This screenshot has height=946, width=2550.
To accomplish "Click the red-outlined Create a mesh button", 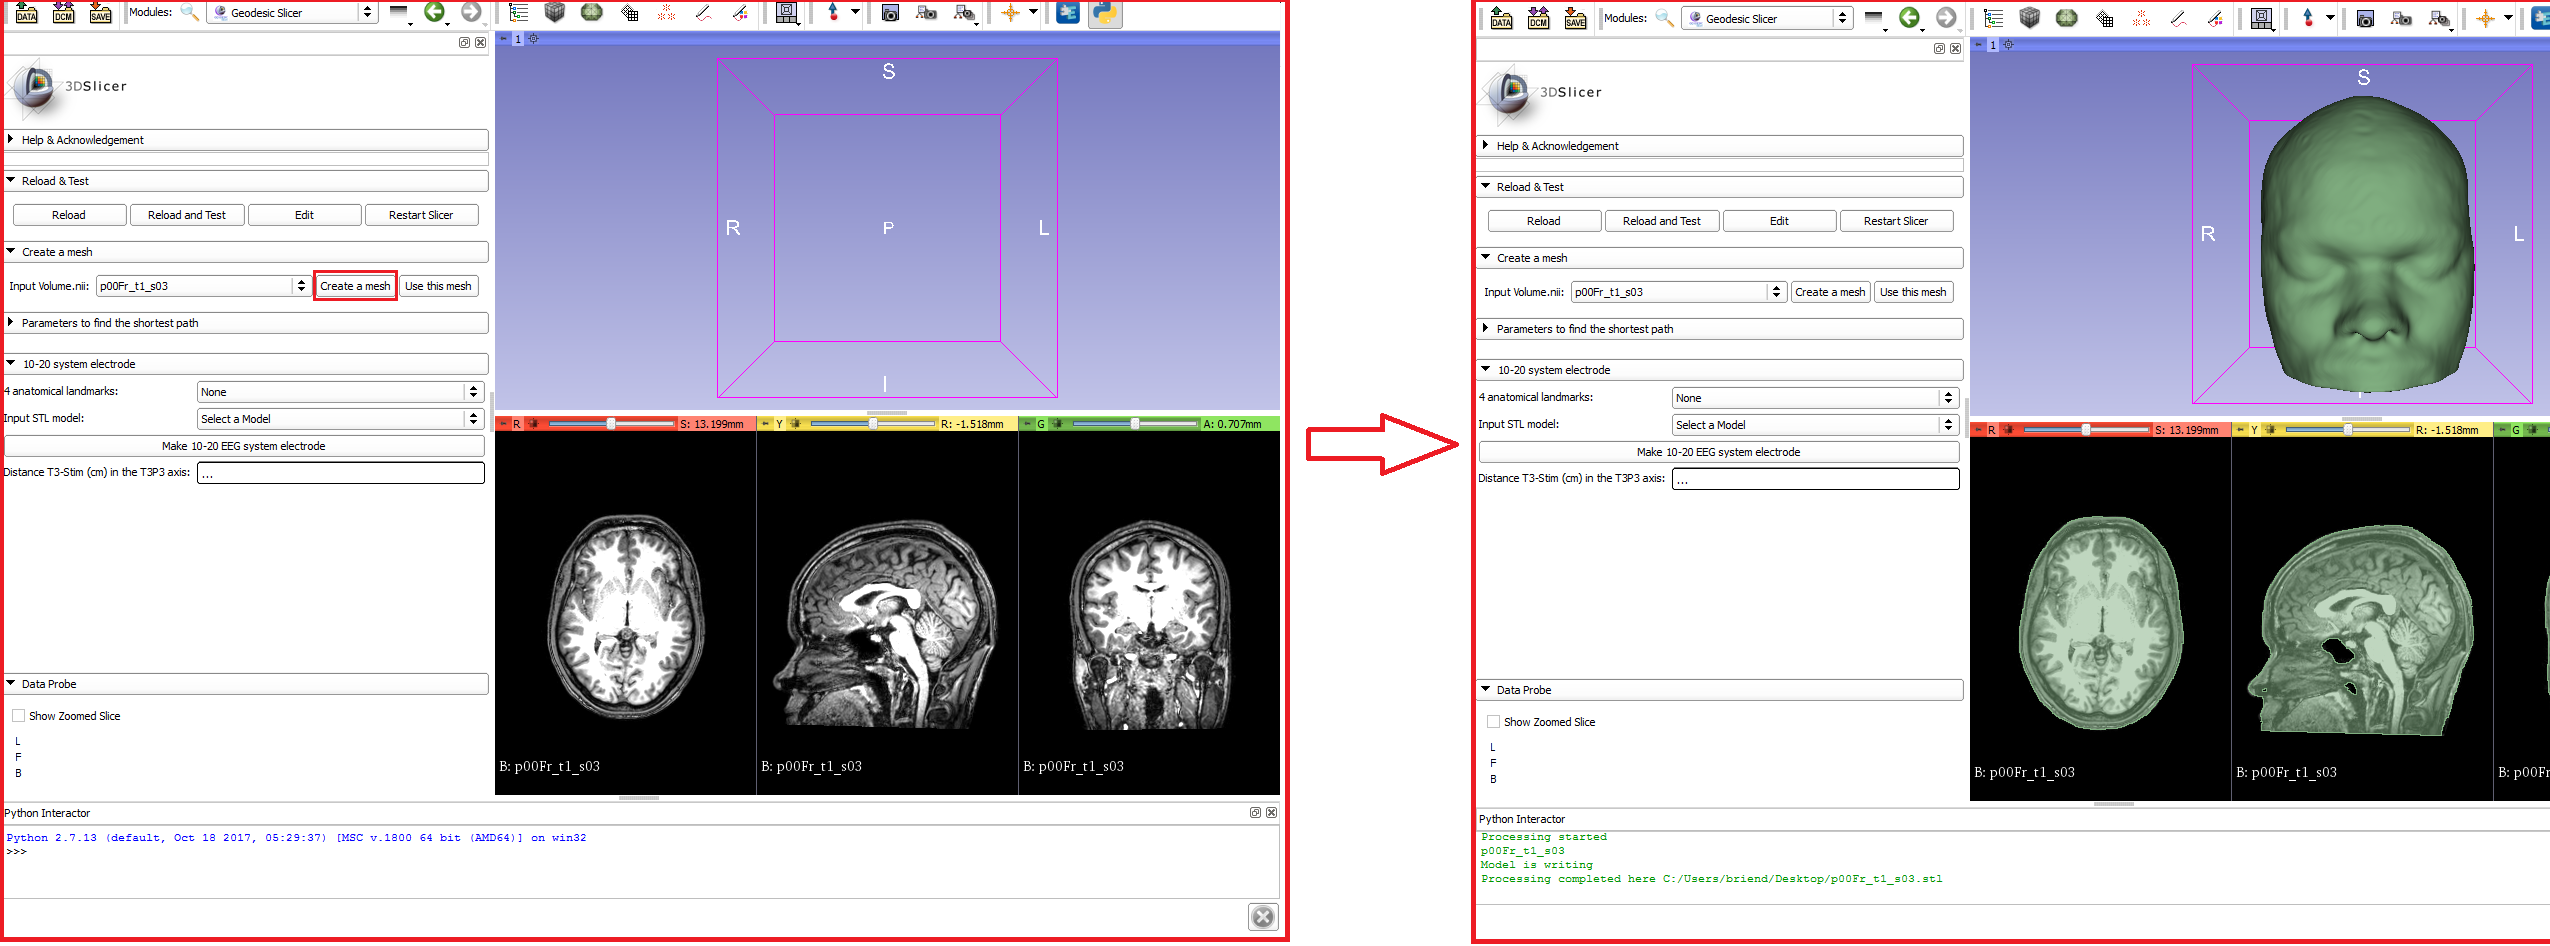I will click(x=355, y=286).
